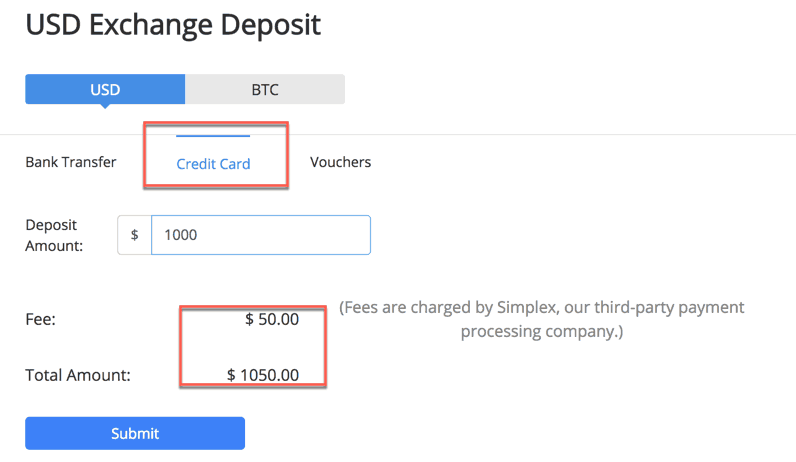The image size is (796, 462).
Task: Click the dollar symbol beside 50.00
Action: pyautogui.click(x=249, y=319)
